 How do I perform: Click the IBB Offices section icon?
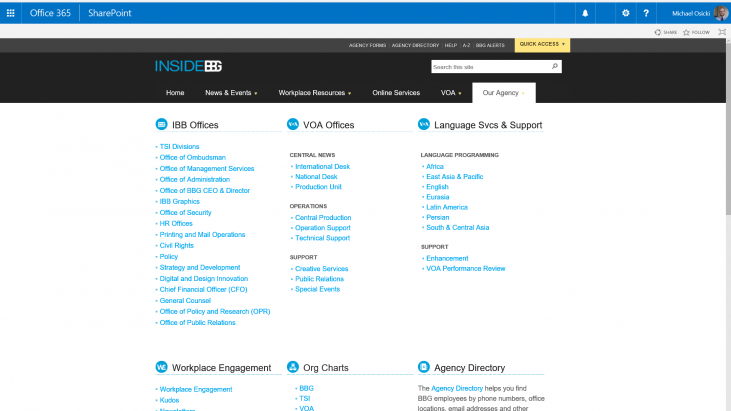pos(161,124)
